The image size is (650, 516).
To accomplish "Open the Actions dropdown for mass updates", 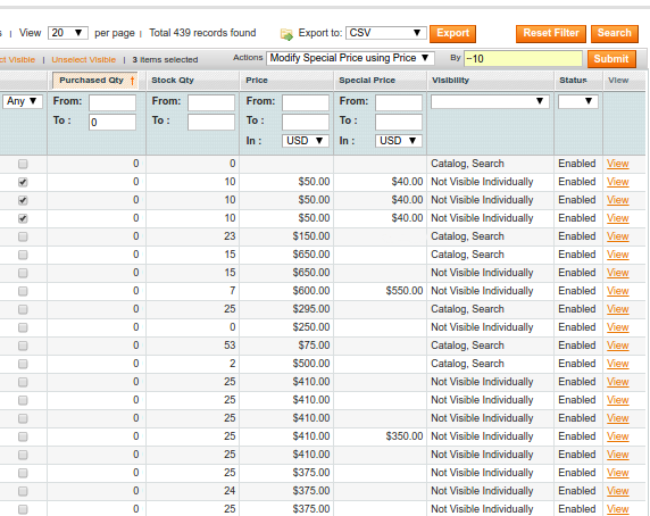I will 350,58.
